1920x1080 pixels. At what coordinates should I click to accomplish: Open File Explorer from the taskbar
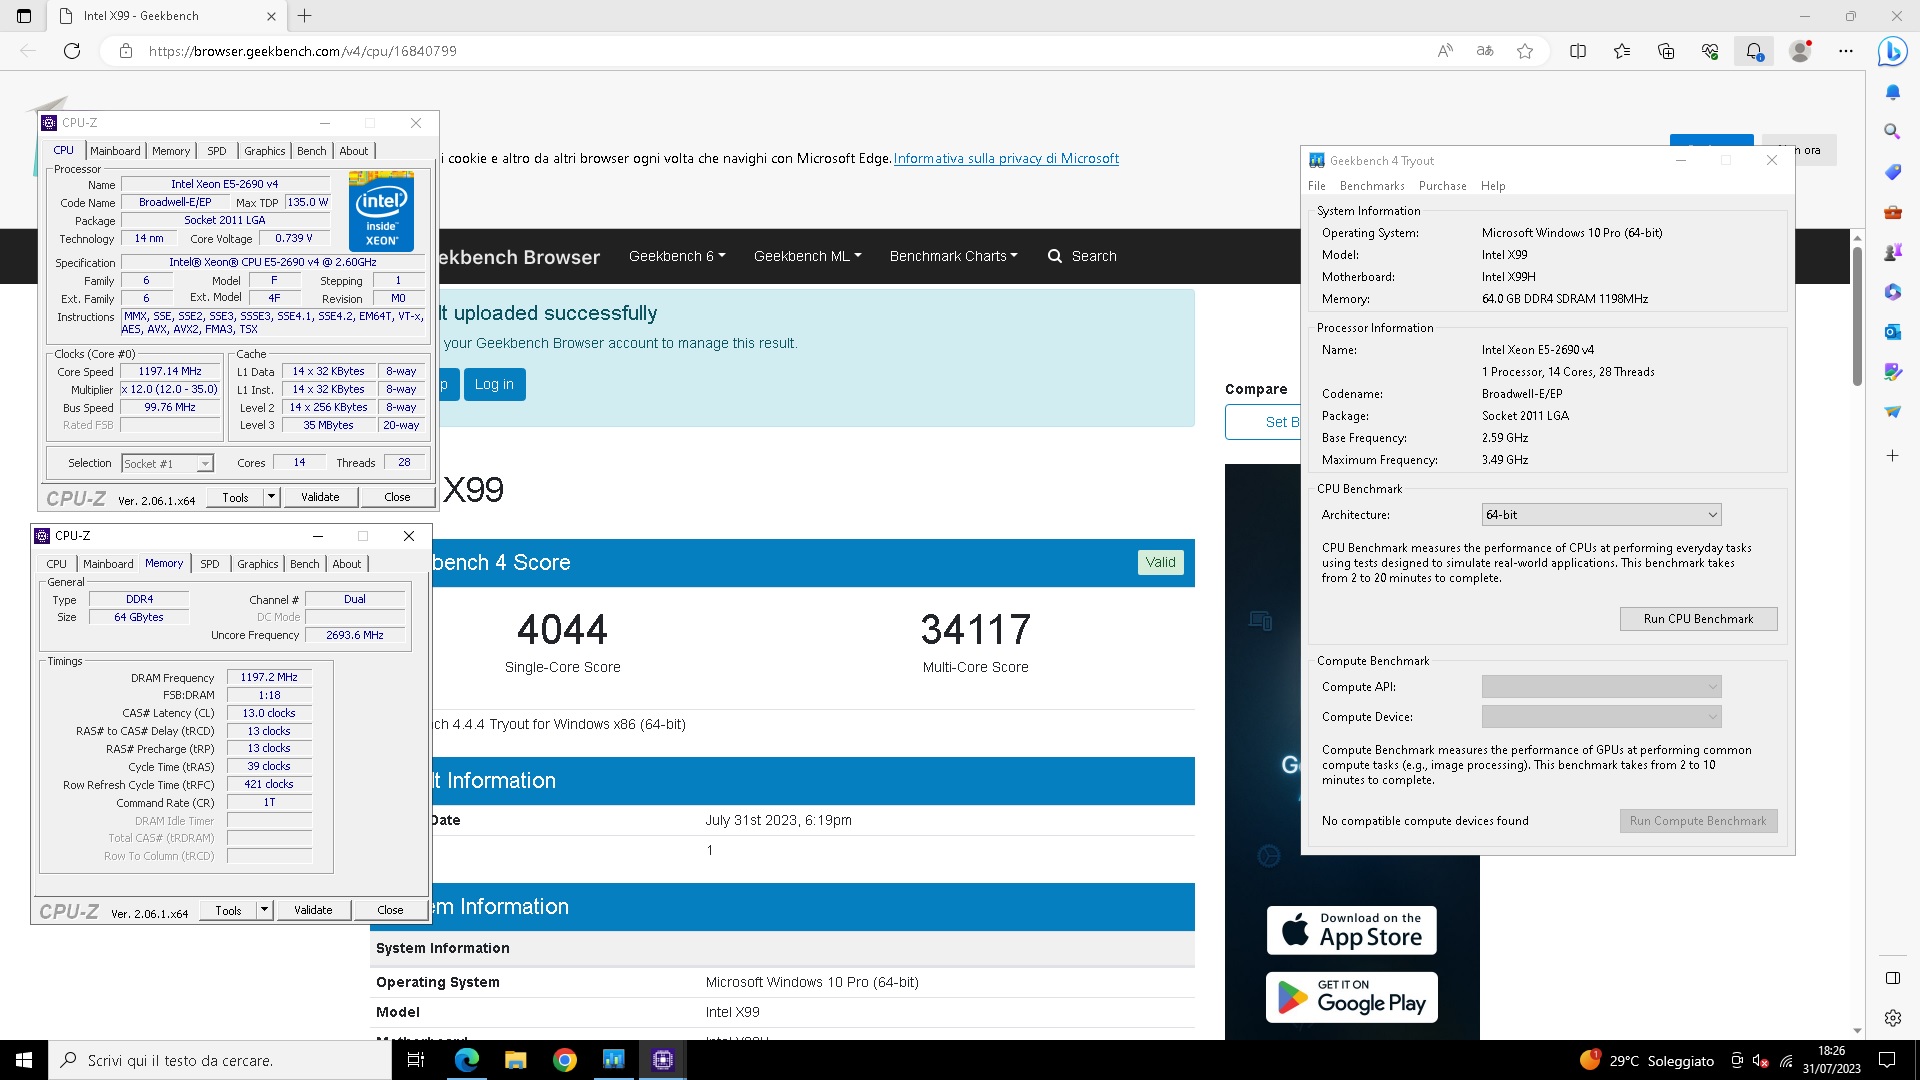[515, 1060]
